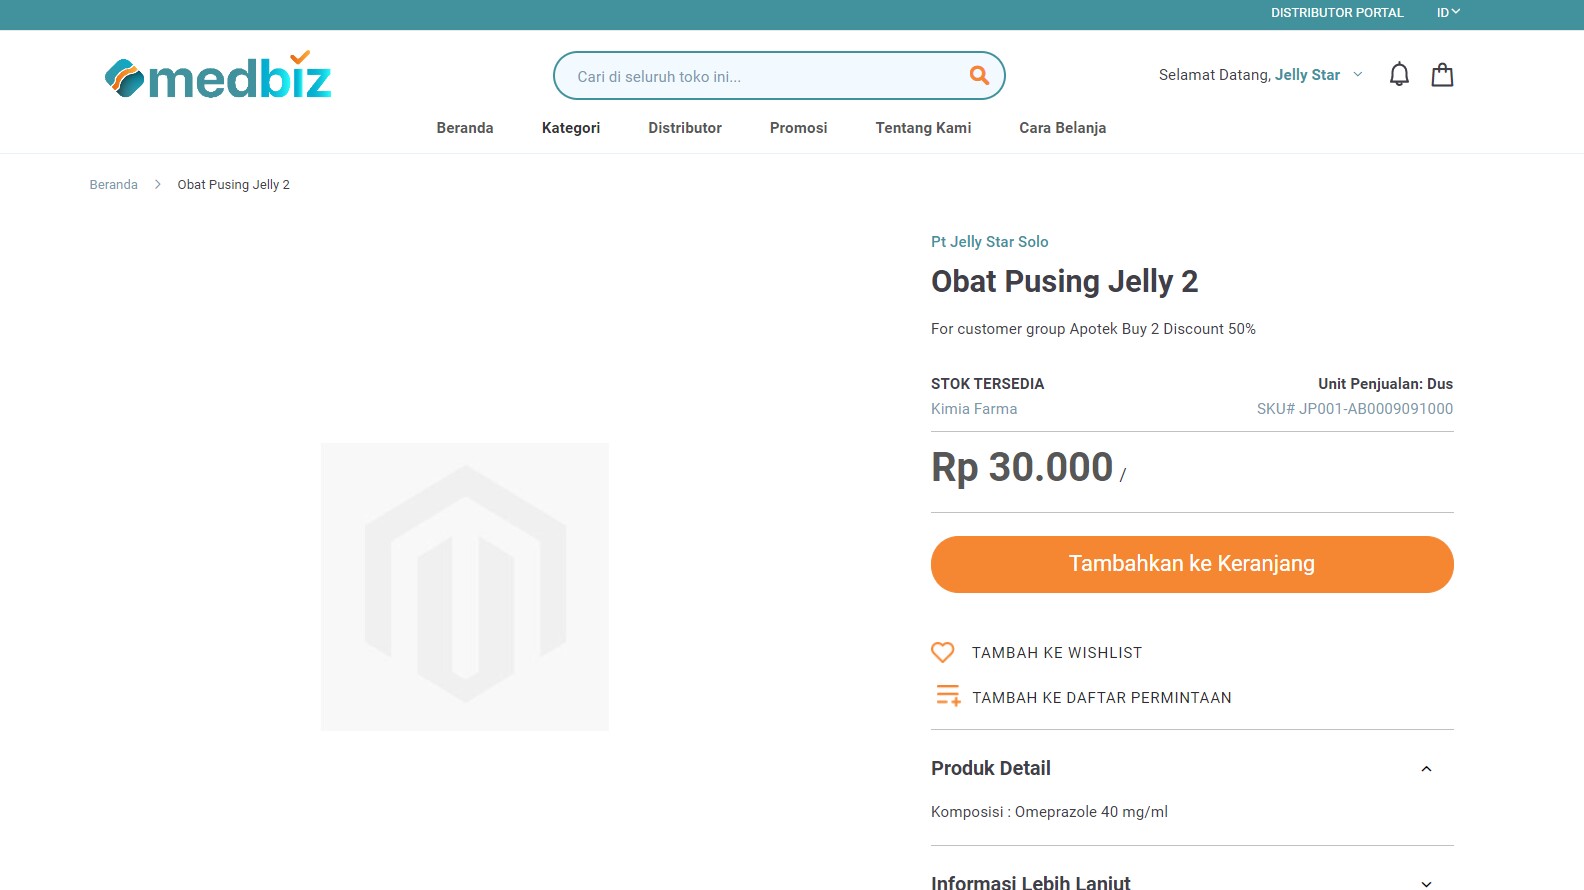This screenshot has height=890, width=1584.
Task: Collapse the Produk Detail section
Action: 1427,768
